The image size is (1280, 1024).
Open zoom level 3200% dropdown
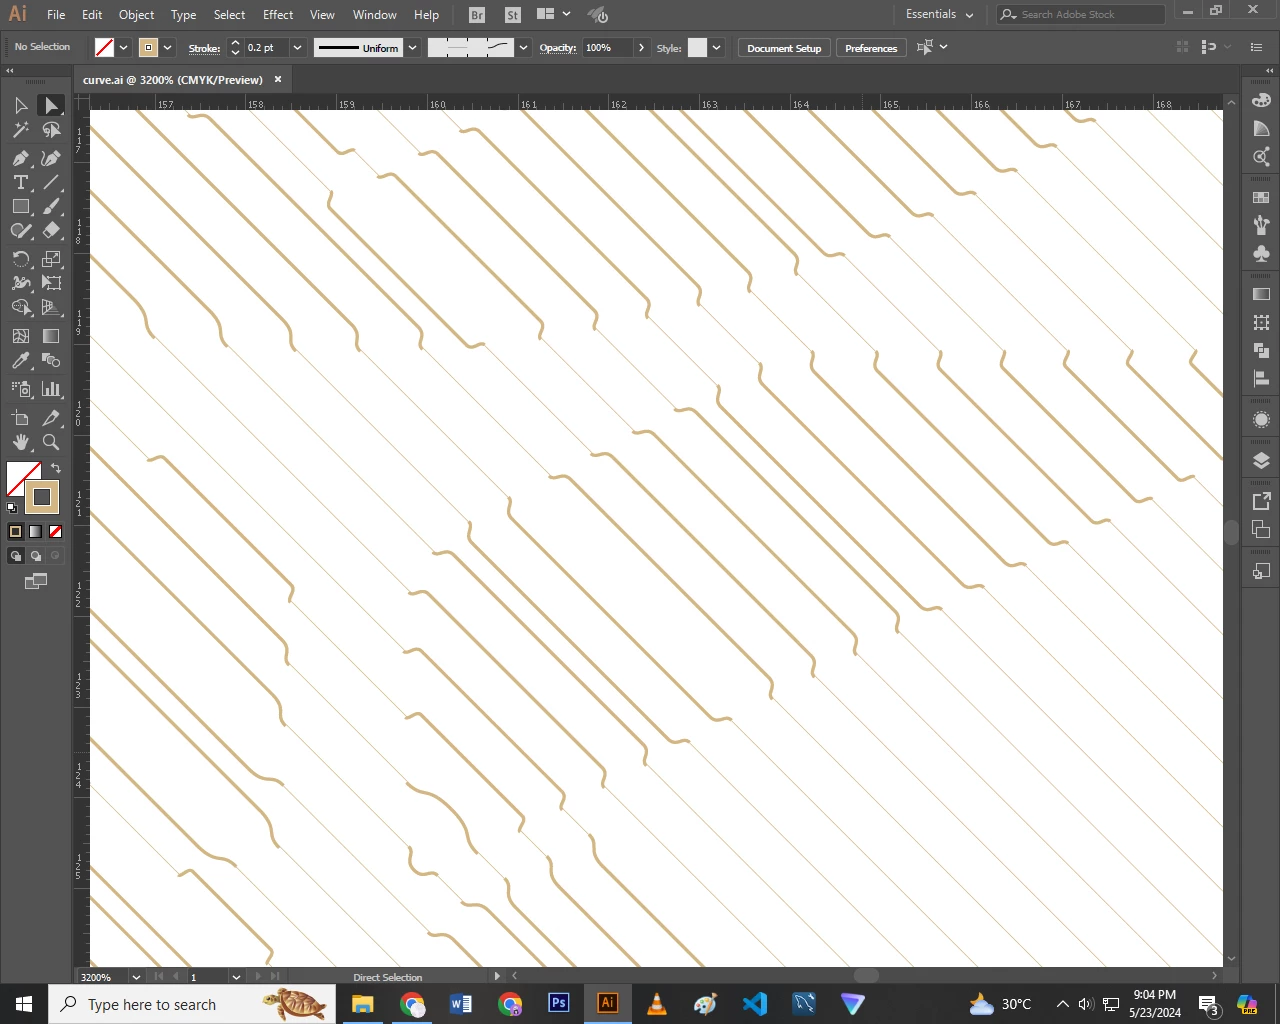(x=135, y=977)
